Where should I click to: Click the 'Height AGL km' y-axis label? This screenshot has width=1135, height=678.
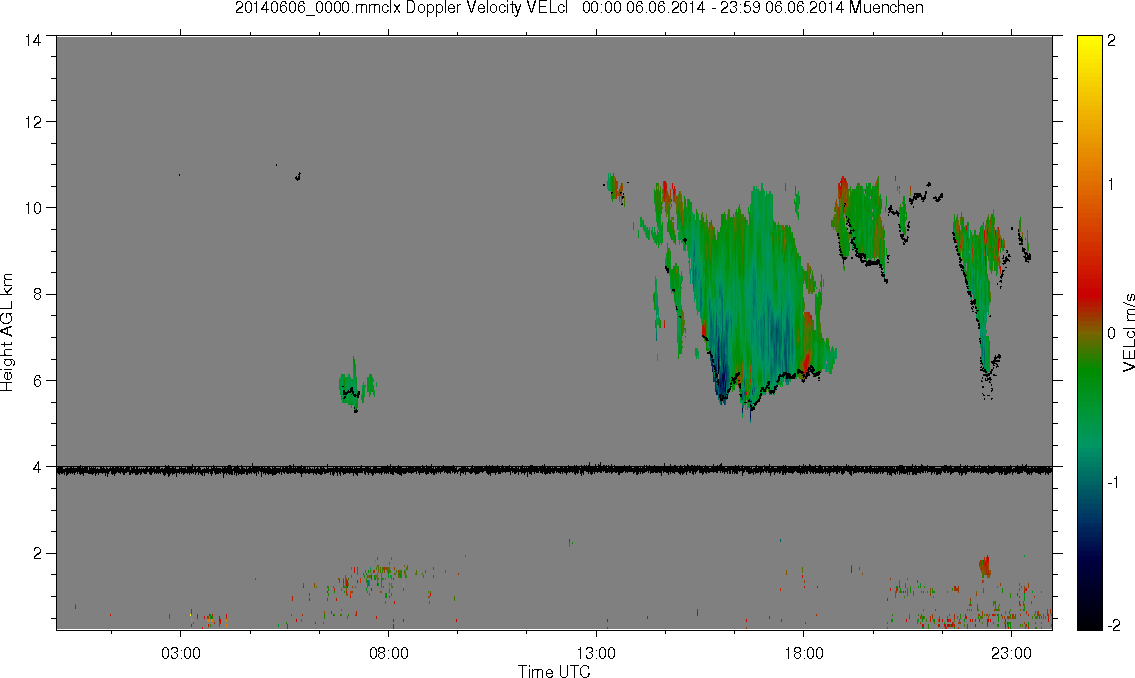point(7,332)
